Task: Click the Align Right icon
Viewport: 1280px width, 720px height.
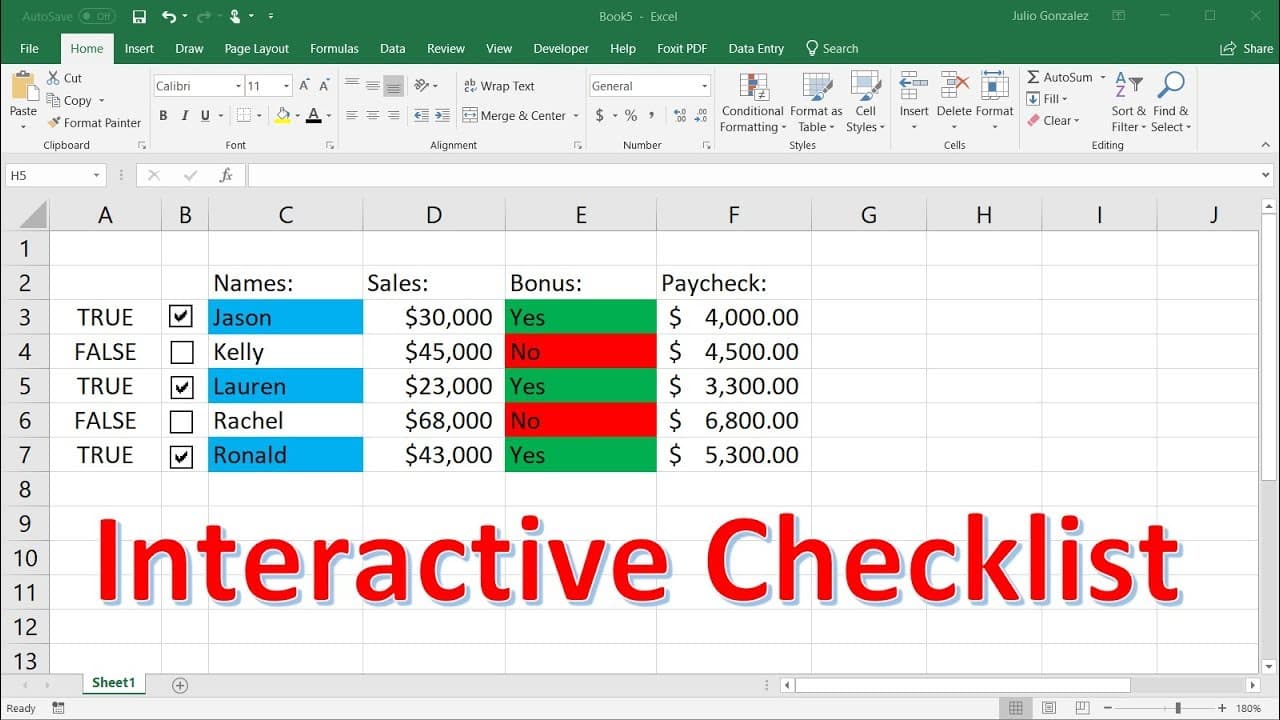Action: 393,116
